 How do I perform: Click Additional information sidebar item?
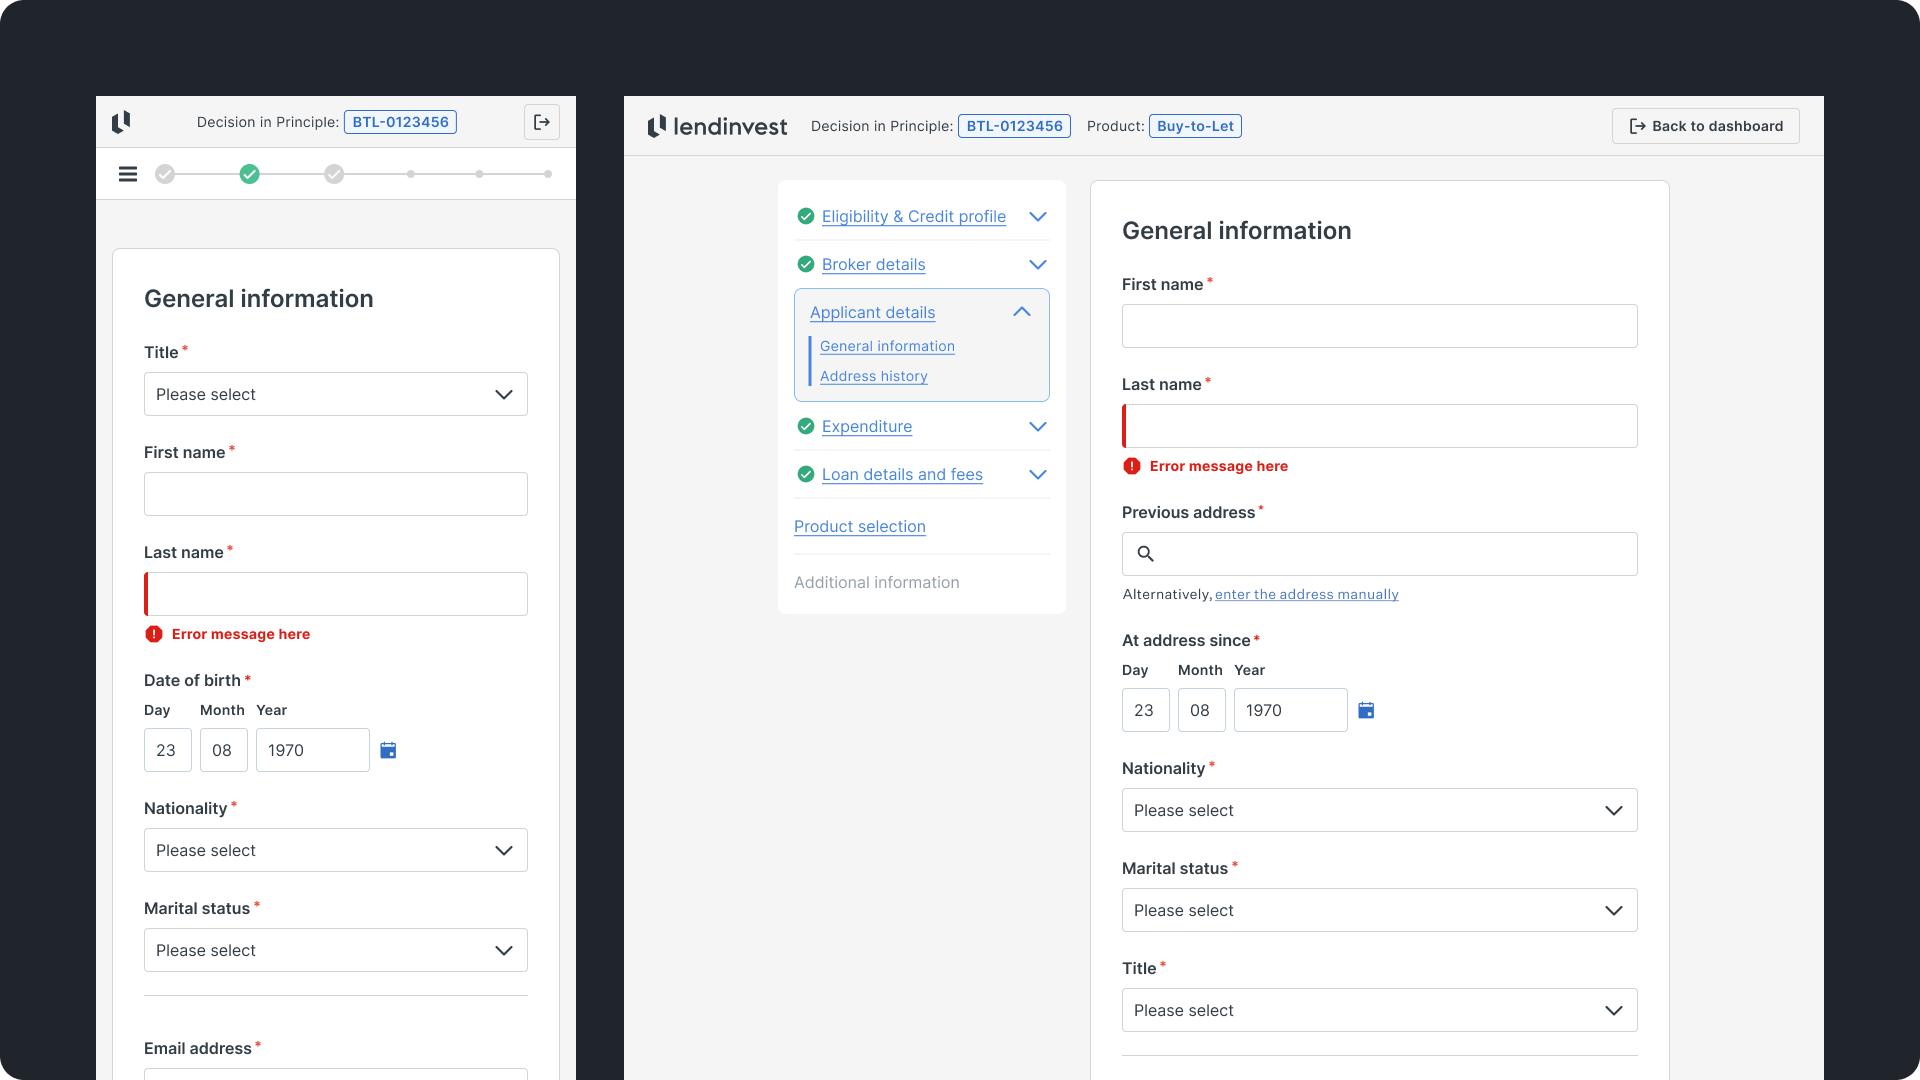pyautogui.click(x=877, y=582)
